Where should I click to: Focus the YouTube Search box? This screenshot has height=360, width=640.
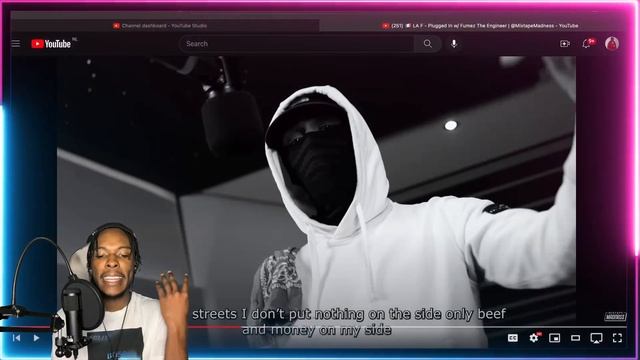(296, 44)
